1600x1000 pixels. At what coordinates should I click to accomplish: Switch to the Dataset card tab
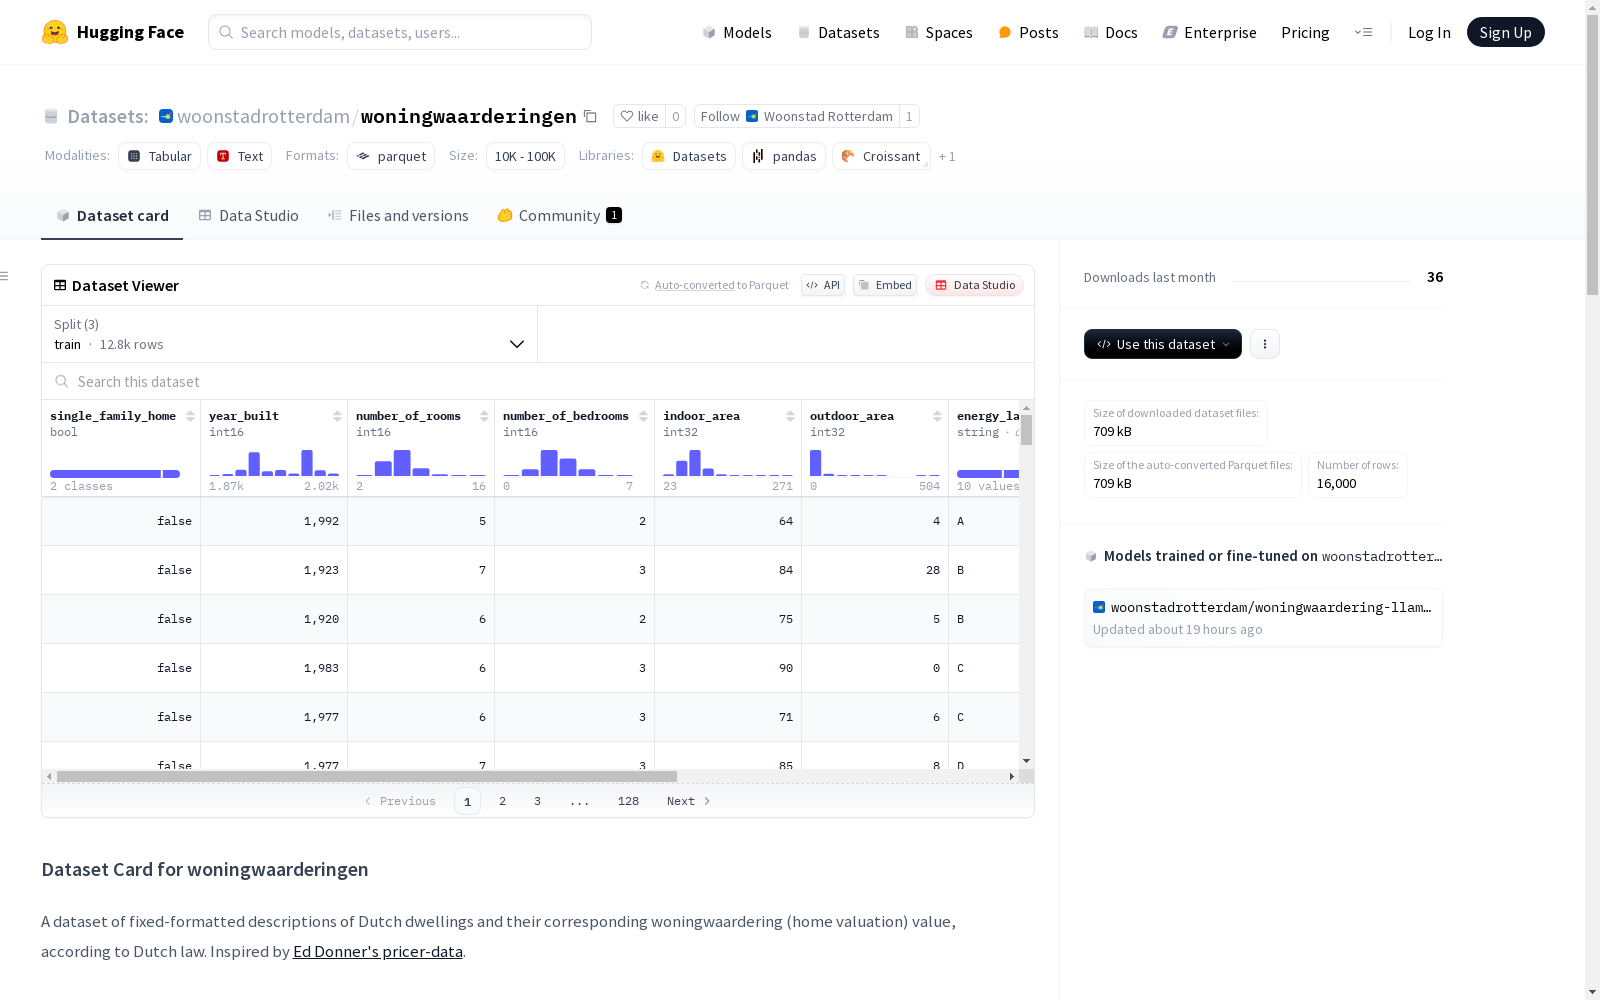point(112,216)
